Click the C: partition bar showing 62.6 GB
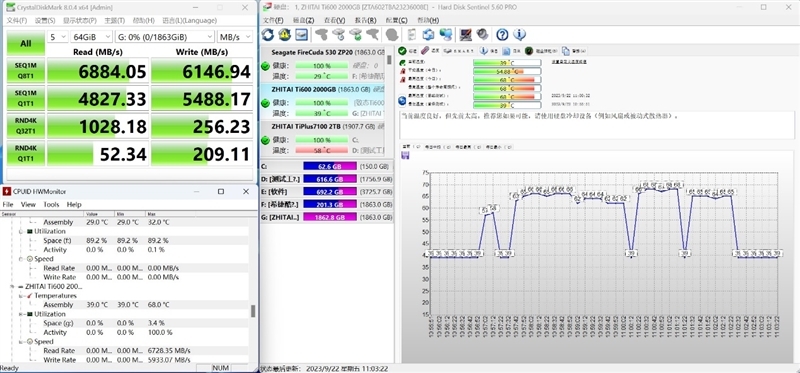 click(329, 166)
